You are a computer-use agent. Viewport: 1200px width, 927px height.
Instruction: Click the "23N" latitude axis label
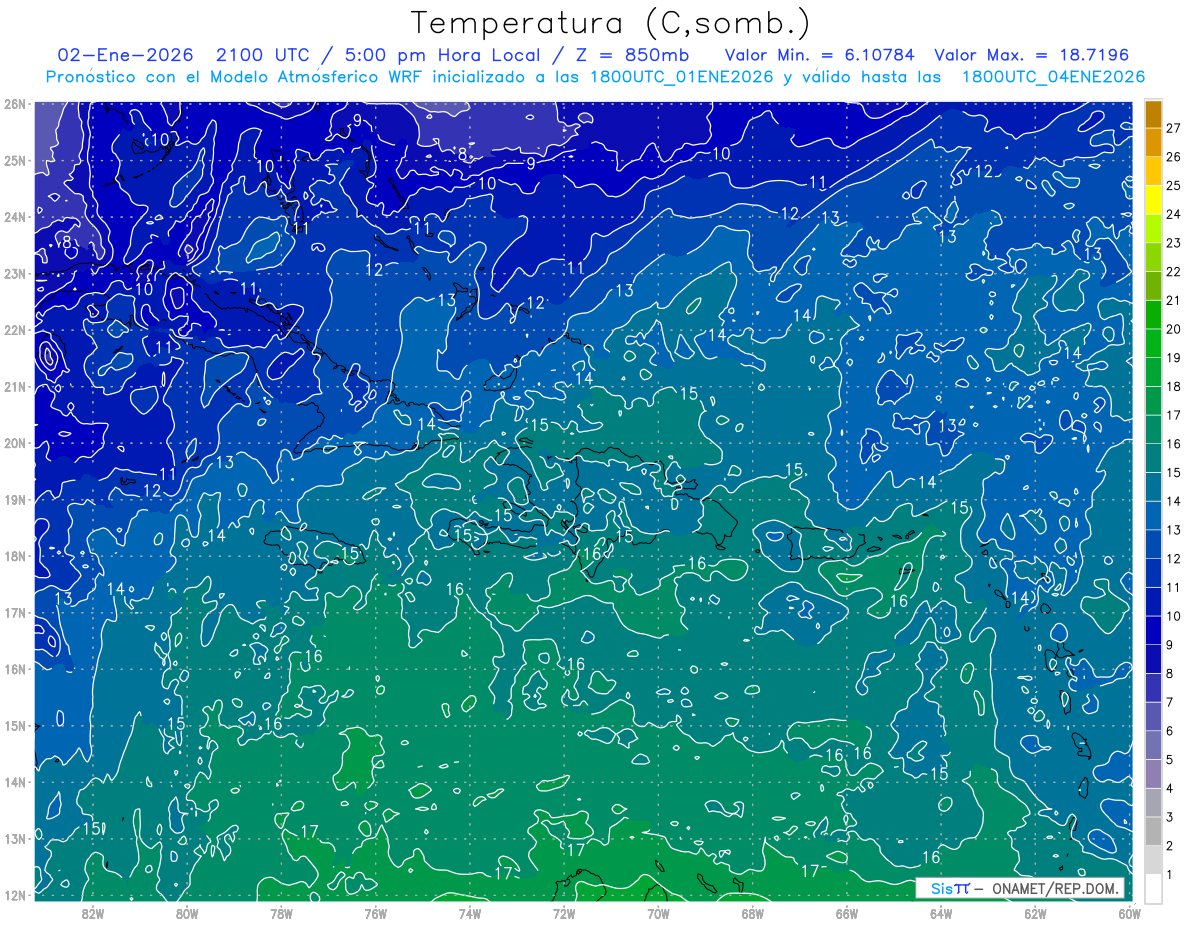(x=14, y=274)
